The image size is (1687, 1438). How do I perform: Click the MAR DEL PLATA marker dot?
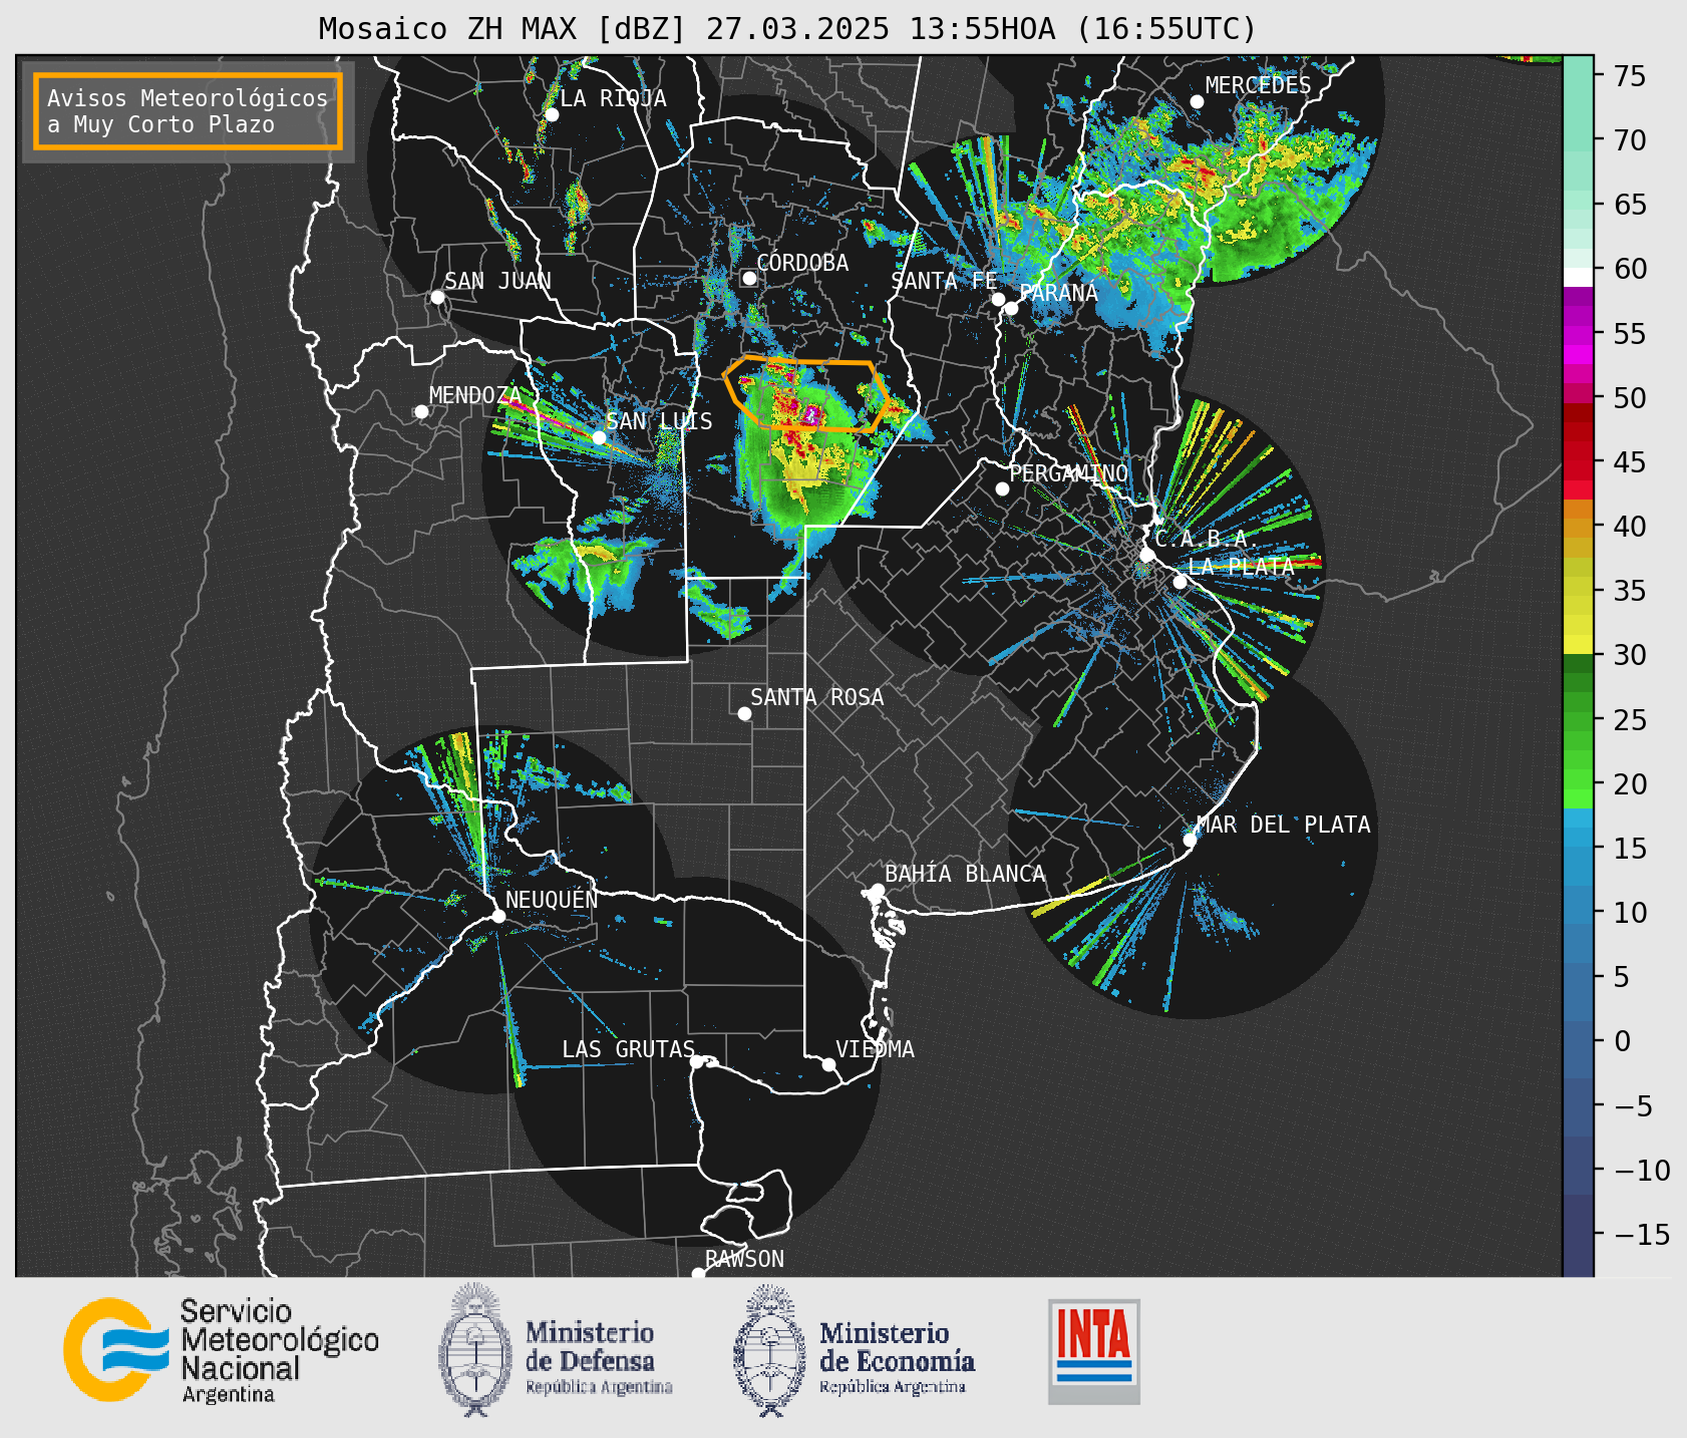(x=1190, y=840)
